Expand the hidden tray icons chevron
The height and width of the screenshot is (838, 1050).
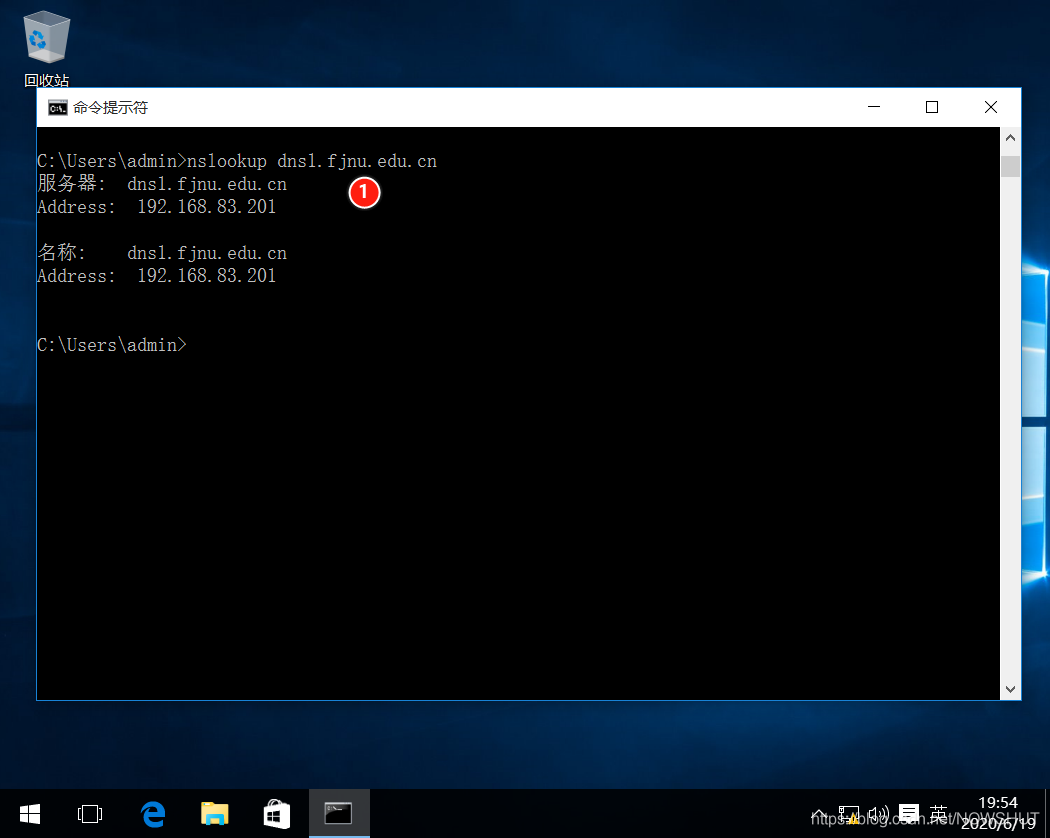(x=819, y=814)
